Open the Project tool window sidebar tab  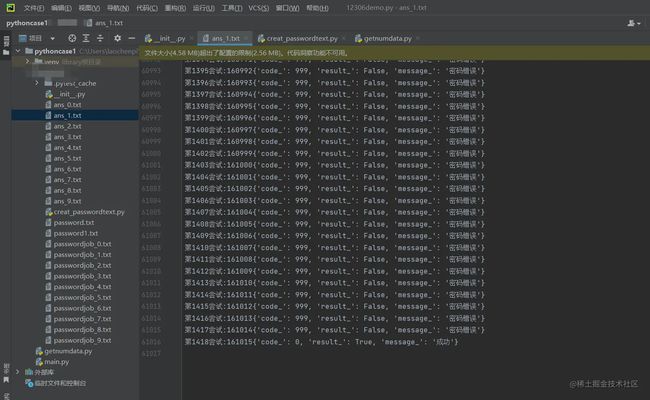[x=6, y=45]
